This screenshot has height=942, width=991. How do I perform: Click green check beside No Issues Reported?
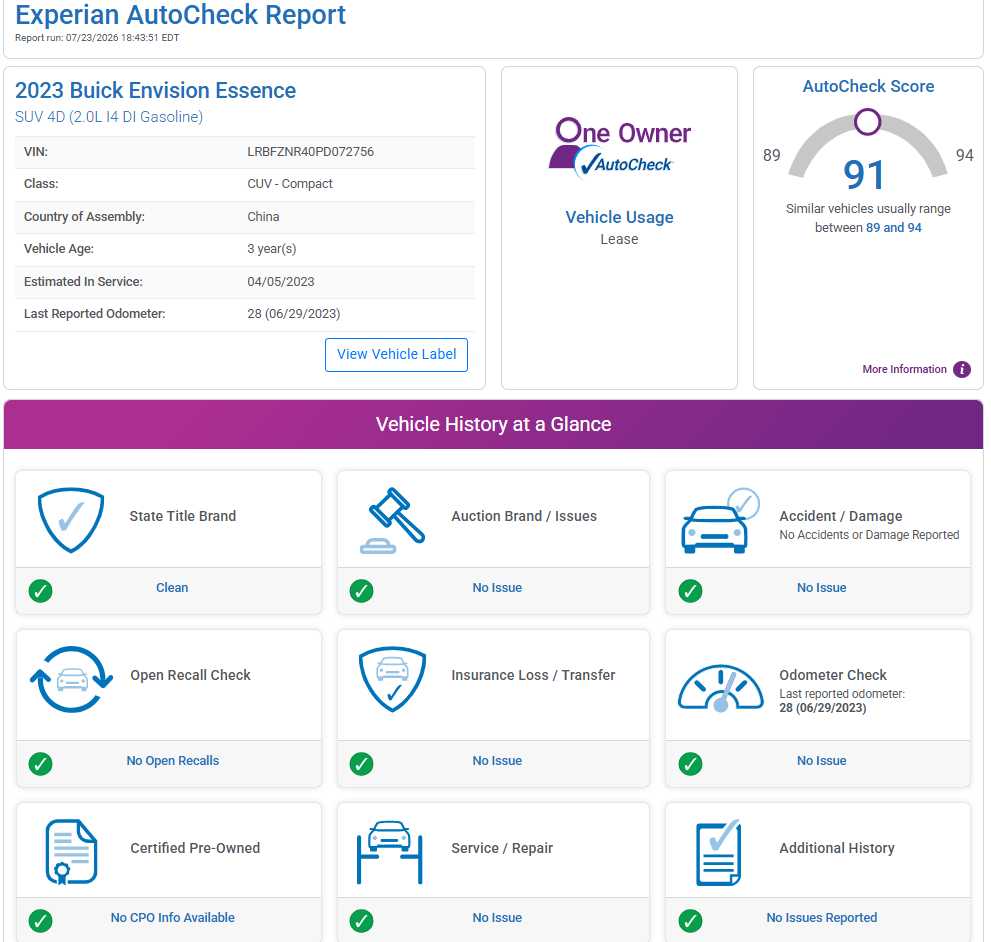pos(690,921)
